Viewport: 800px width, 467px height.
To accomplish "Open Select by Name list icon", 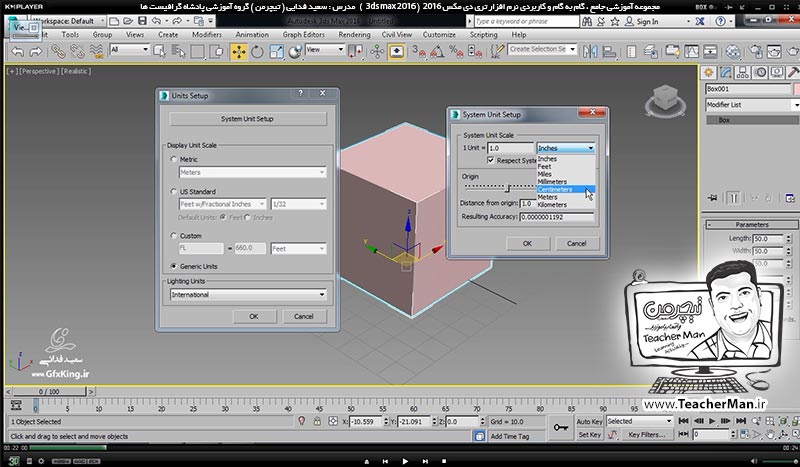I will [x=178, y=52].
